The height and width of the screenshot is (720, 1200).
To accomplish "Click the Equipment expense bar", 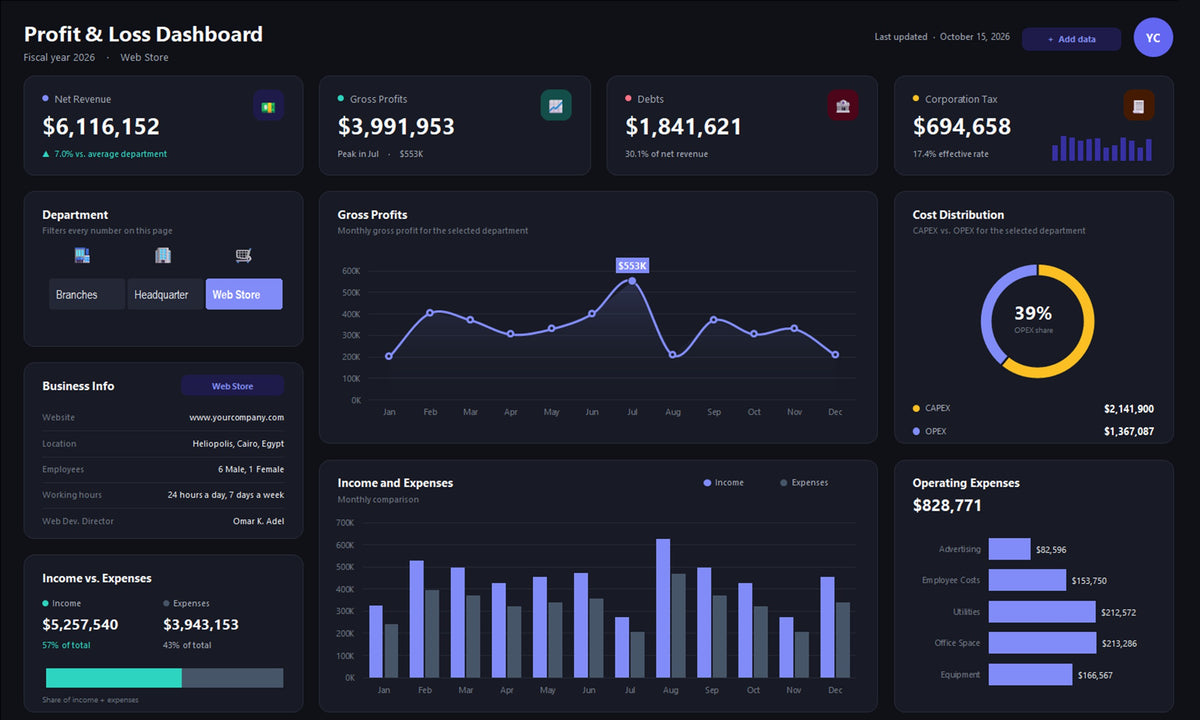I will pyautogui.click(x=1030, y=675).
